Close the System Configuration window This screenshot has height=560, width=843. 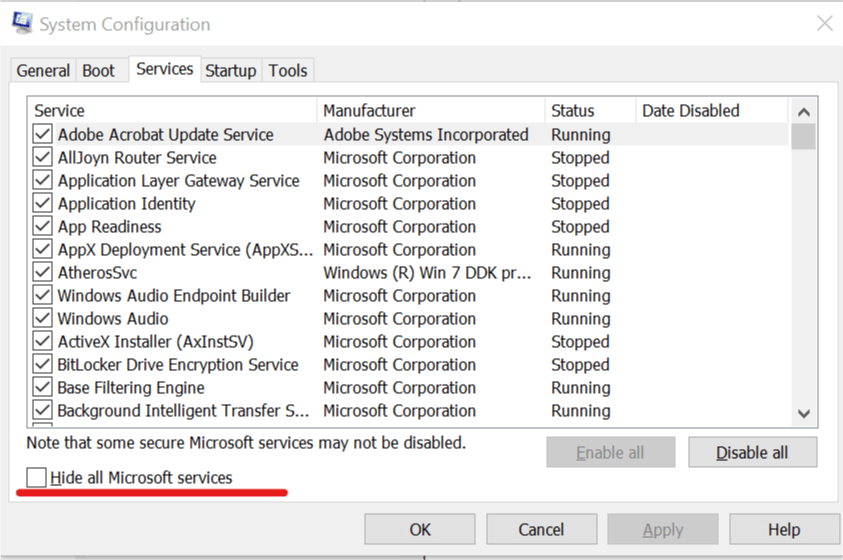824,23
